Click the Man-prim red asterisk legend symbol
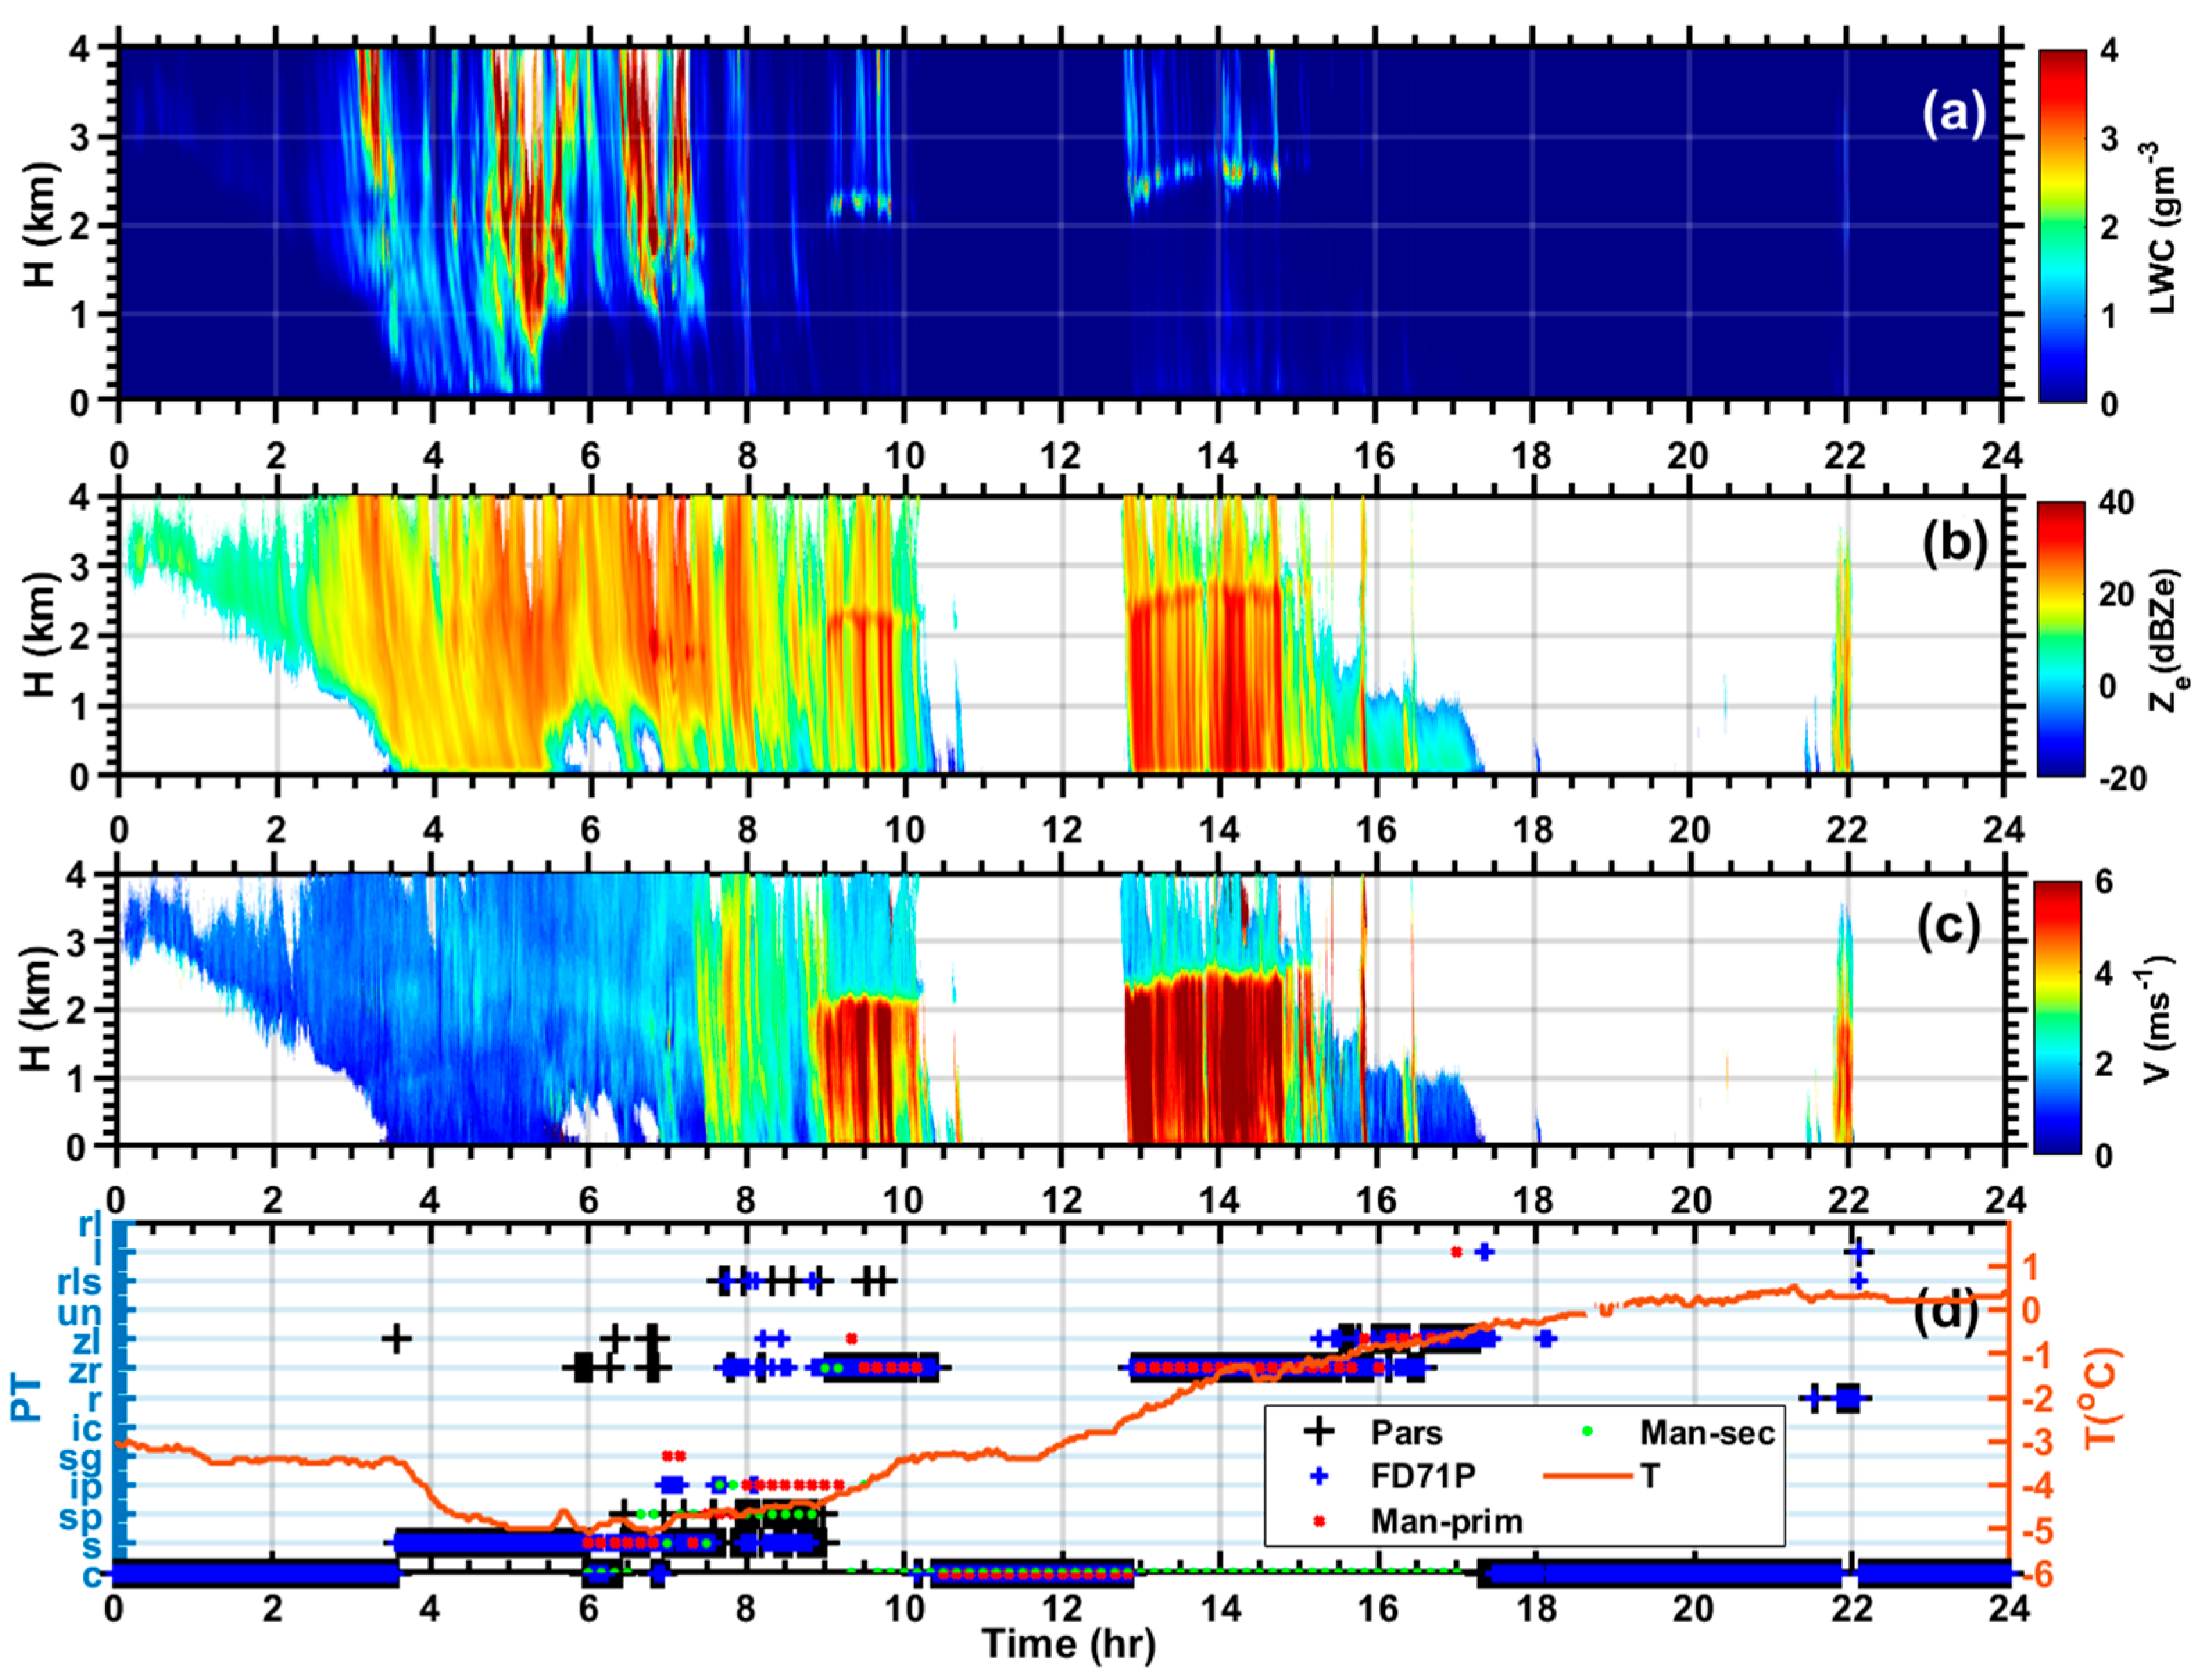 (1318, 1522)
